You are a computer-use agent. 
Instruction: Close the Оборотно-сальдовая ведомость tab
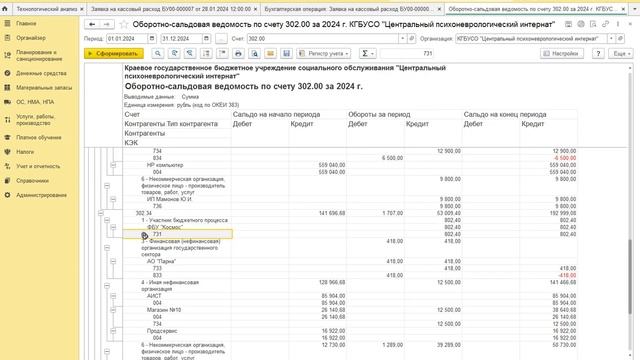pyautogui.click(x=623, y=9)
